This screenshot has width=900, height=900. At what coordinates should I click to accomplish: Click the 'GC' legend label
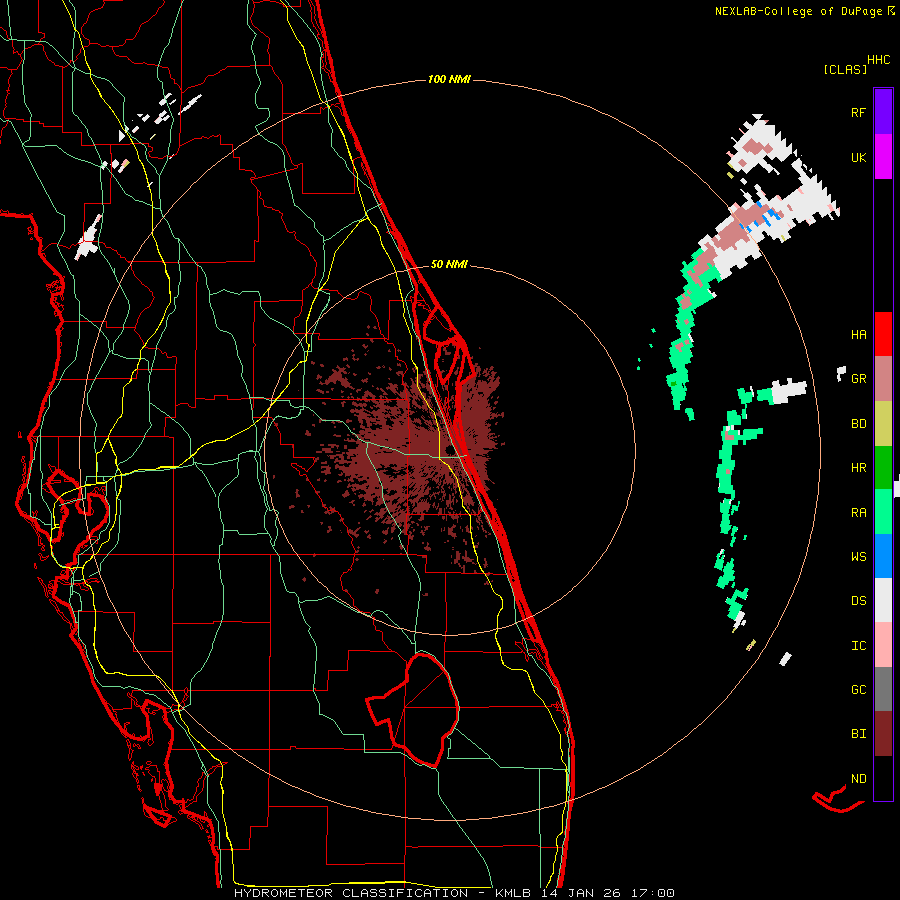pos(858,690)
